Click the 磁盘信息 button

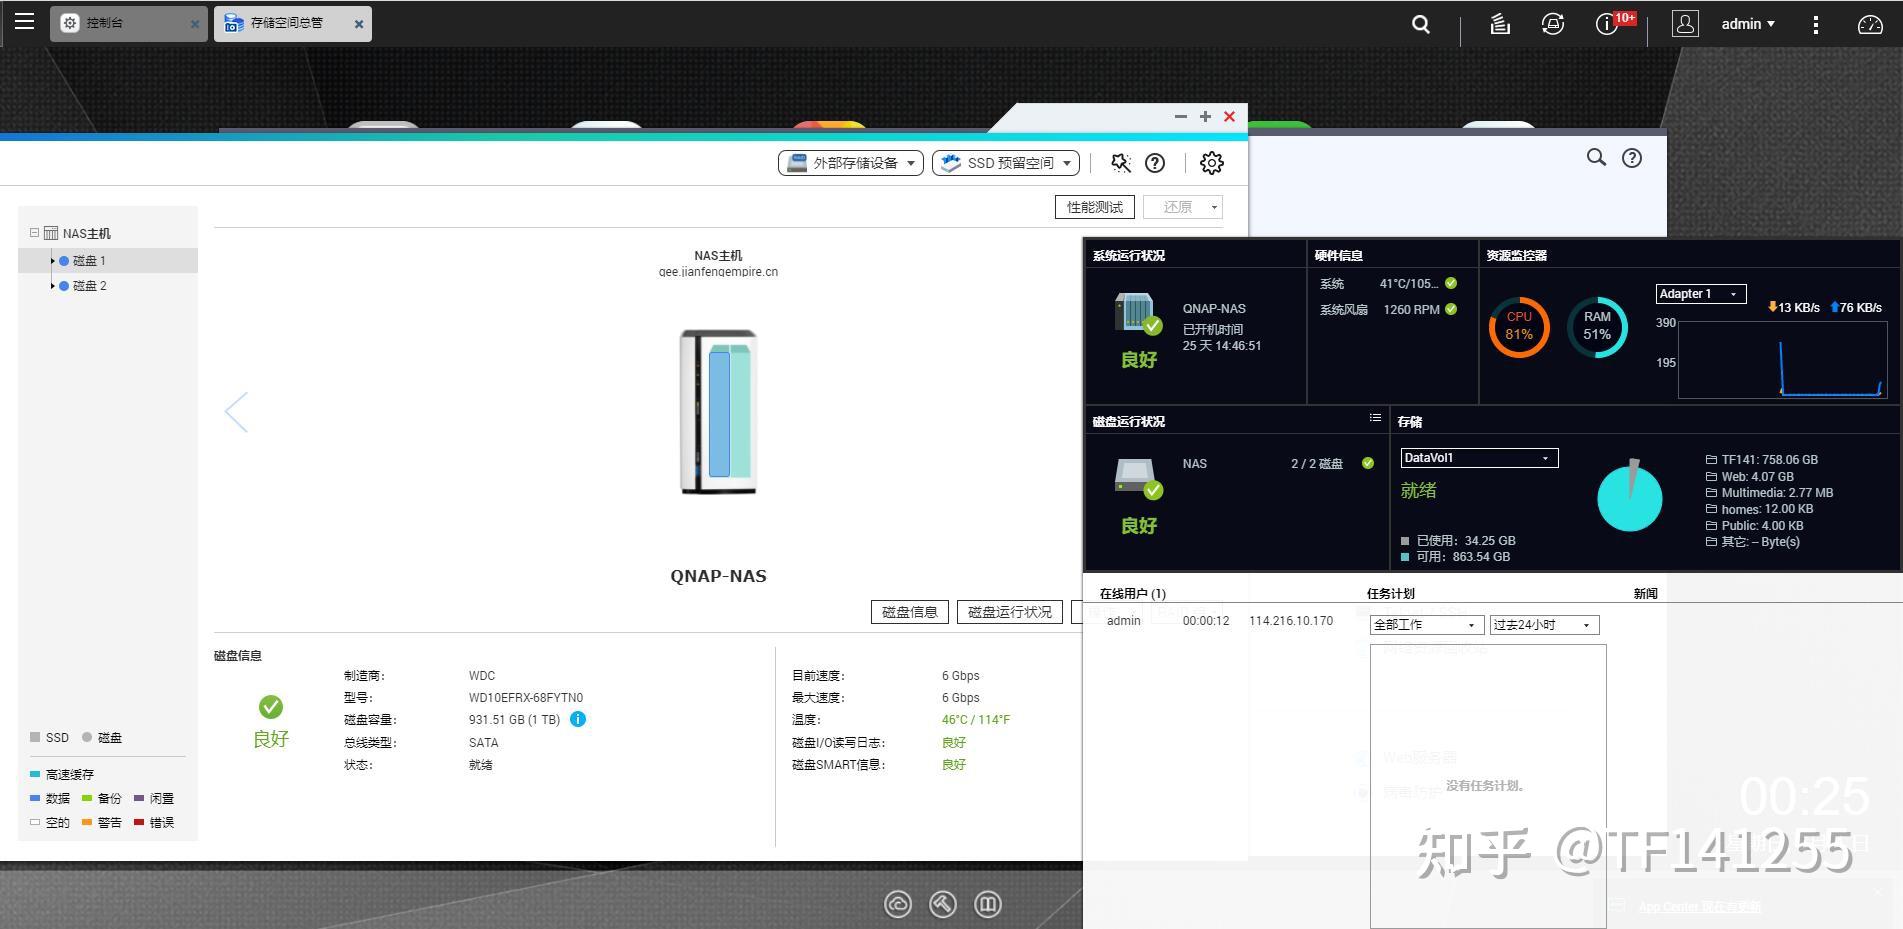(908, 611)
